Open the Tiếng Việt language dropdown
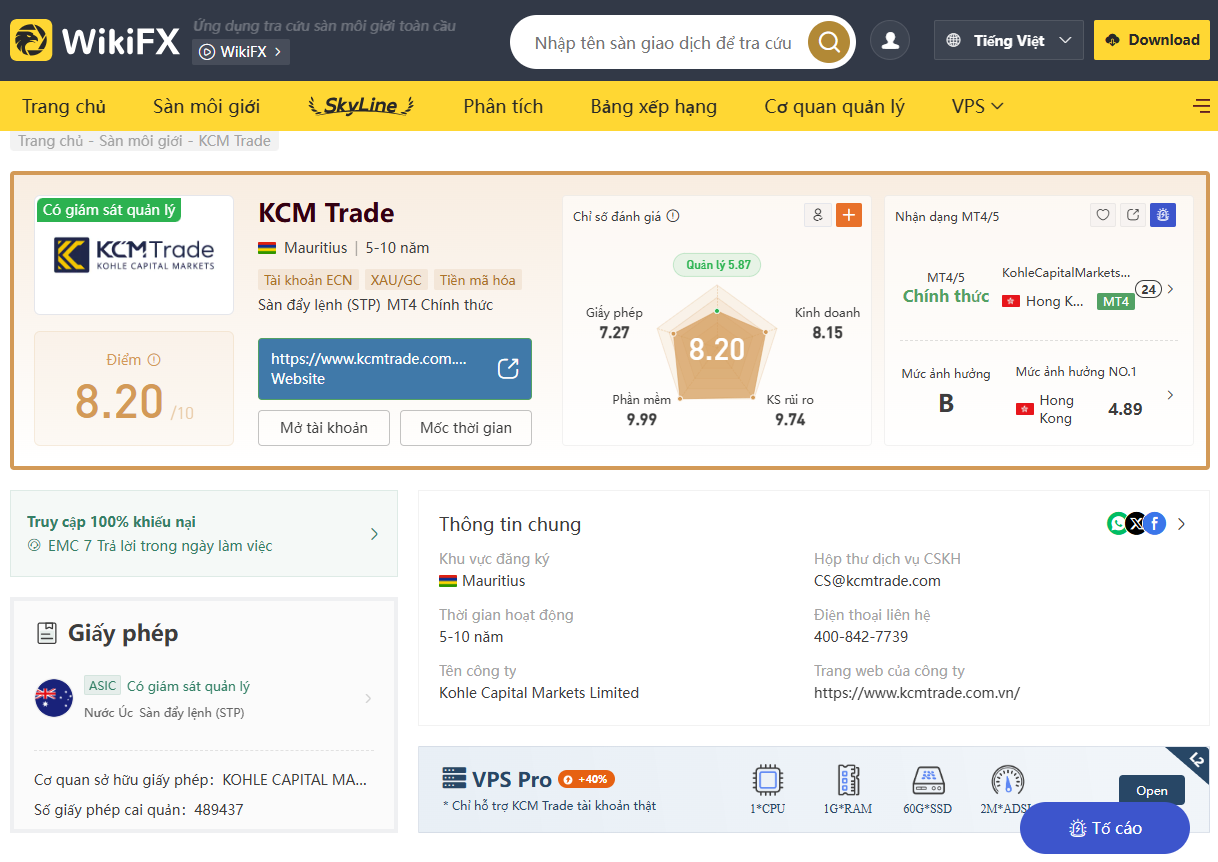Viewport: 1218px width, 862px height. (x=1008, y=41)
